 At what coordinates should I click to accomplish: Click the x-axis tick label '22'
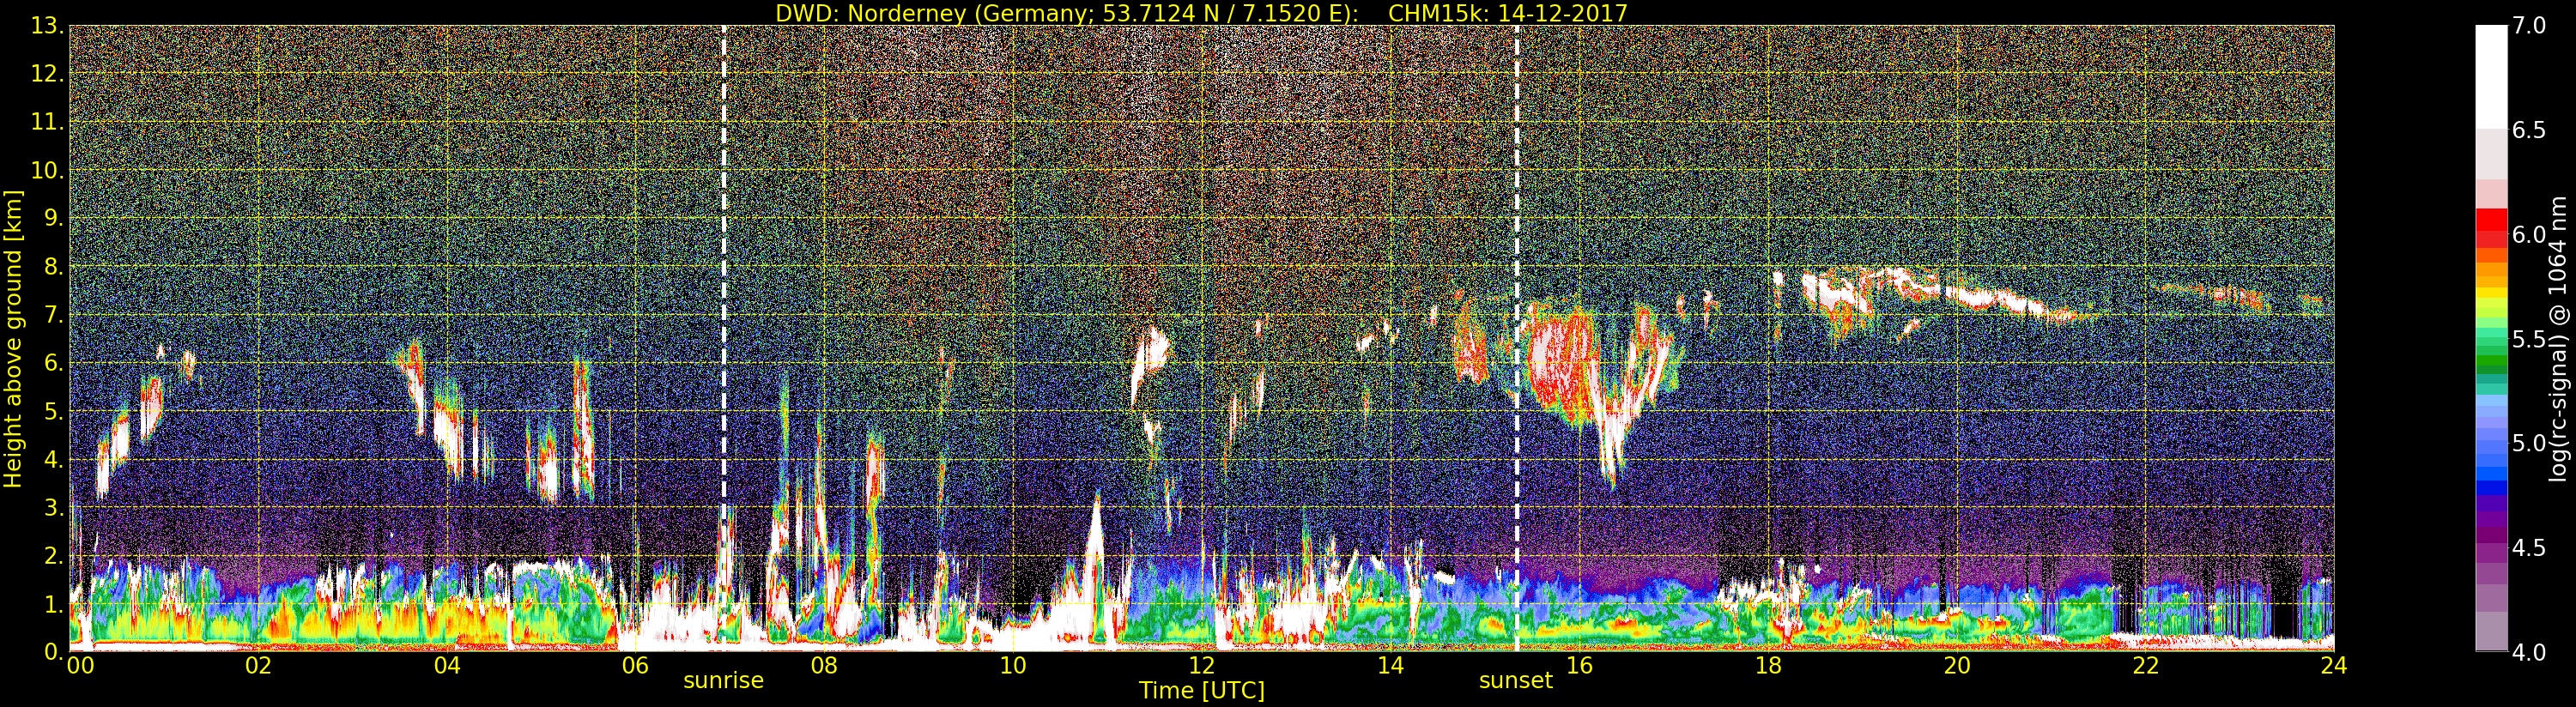coord(2146,666)
